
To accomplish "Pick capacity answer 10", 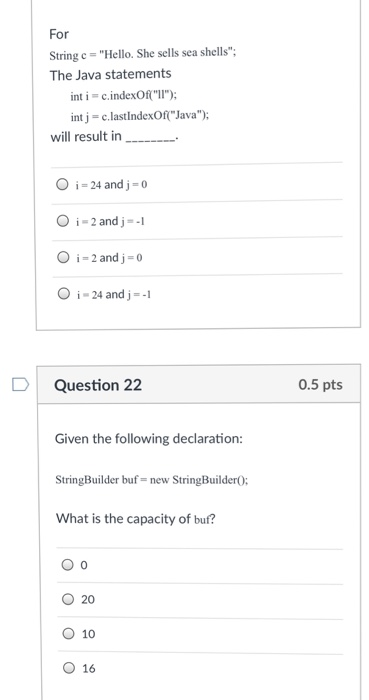I will click(68, 633).
